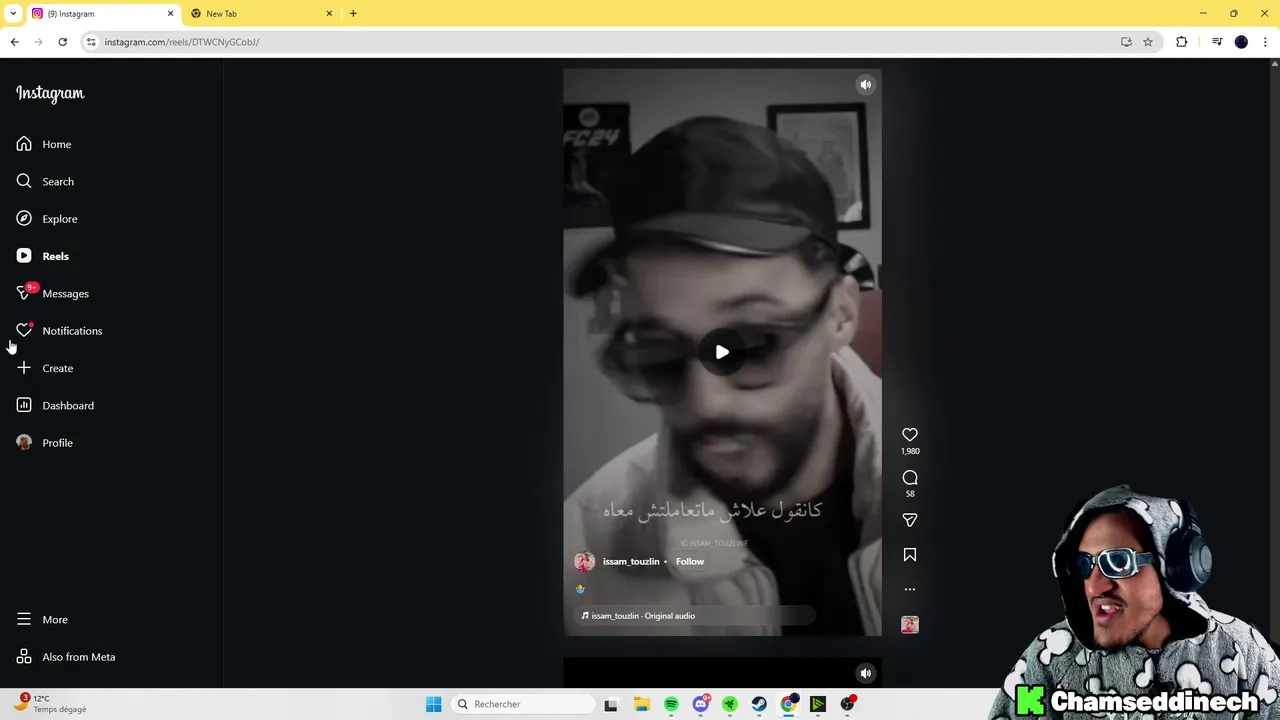Open the browser media control icon
The width and height of the screenshot is (1280, 720).
(x=1217, y=42)
